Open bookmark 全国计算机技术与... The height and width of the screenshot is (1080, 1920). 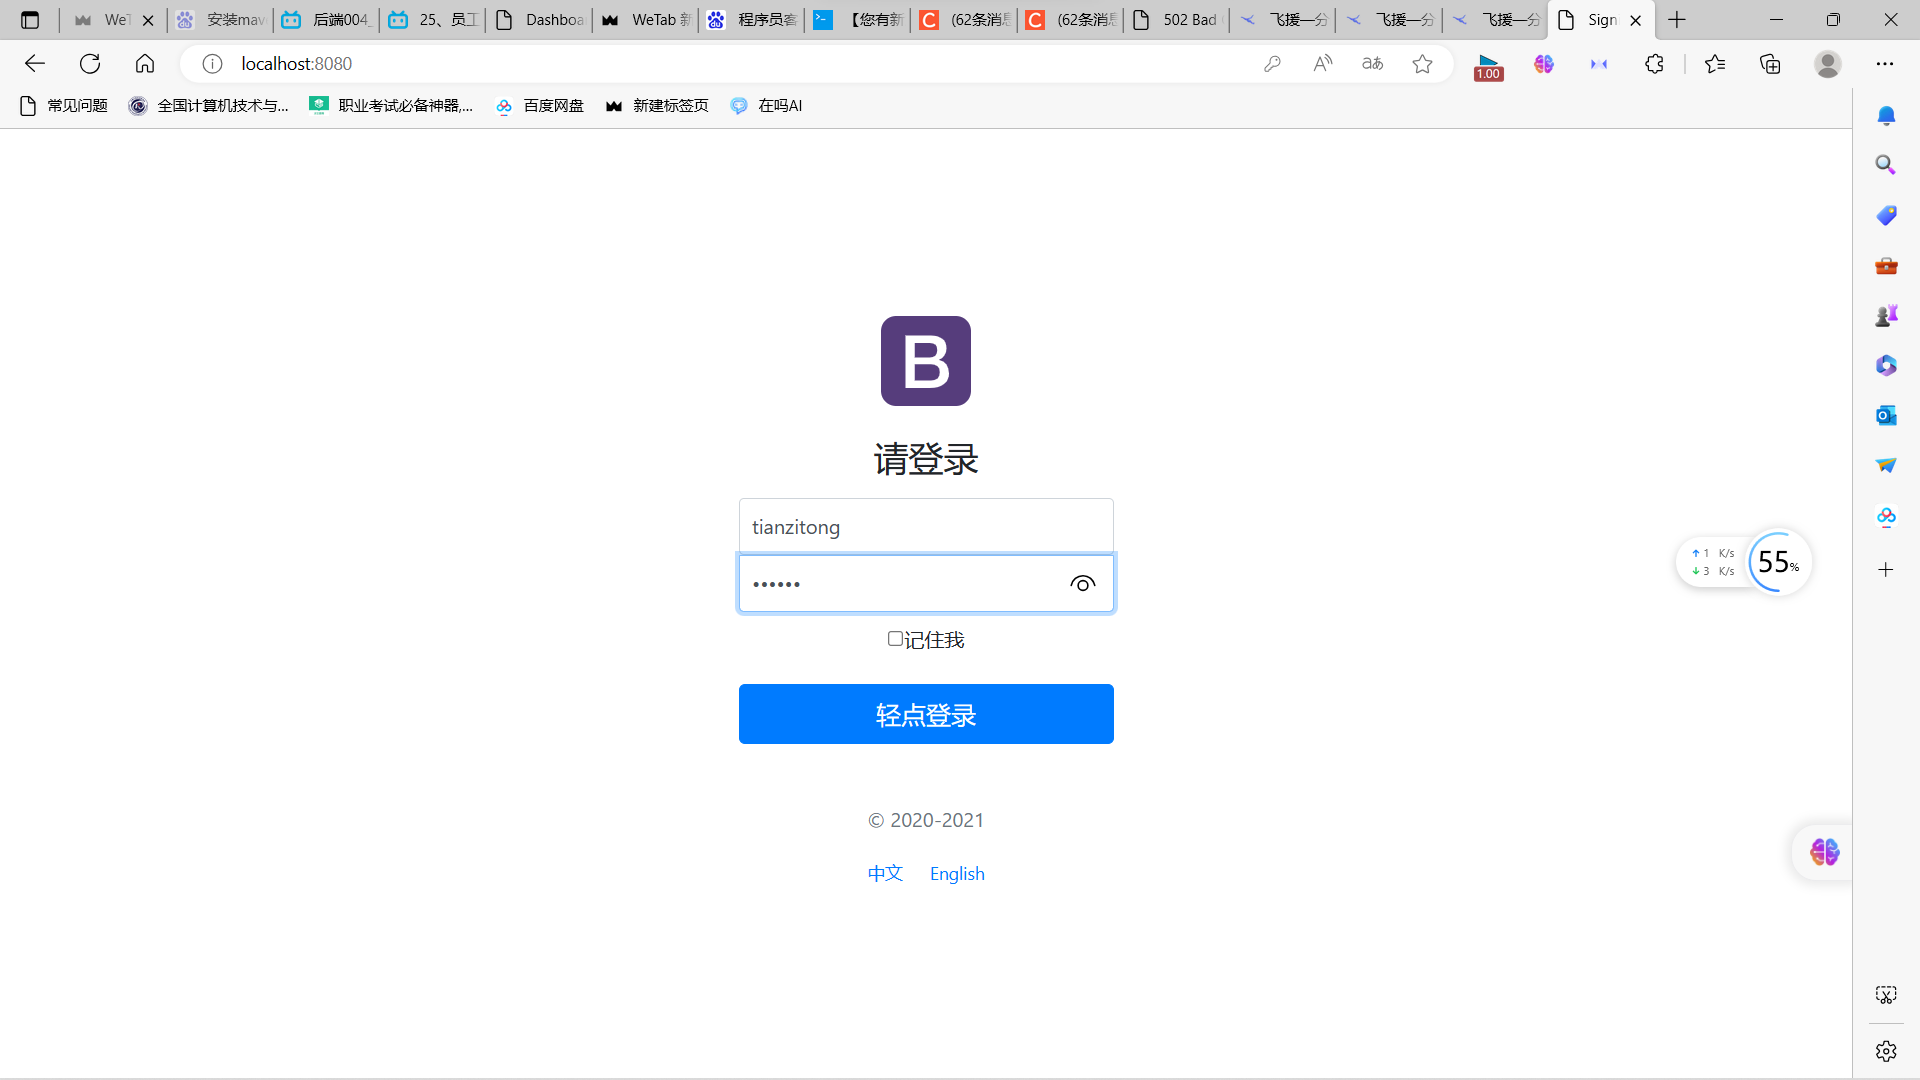[209, 106]
